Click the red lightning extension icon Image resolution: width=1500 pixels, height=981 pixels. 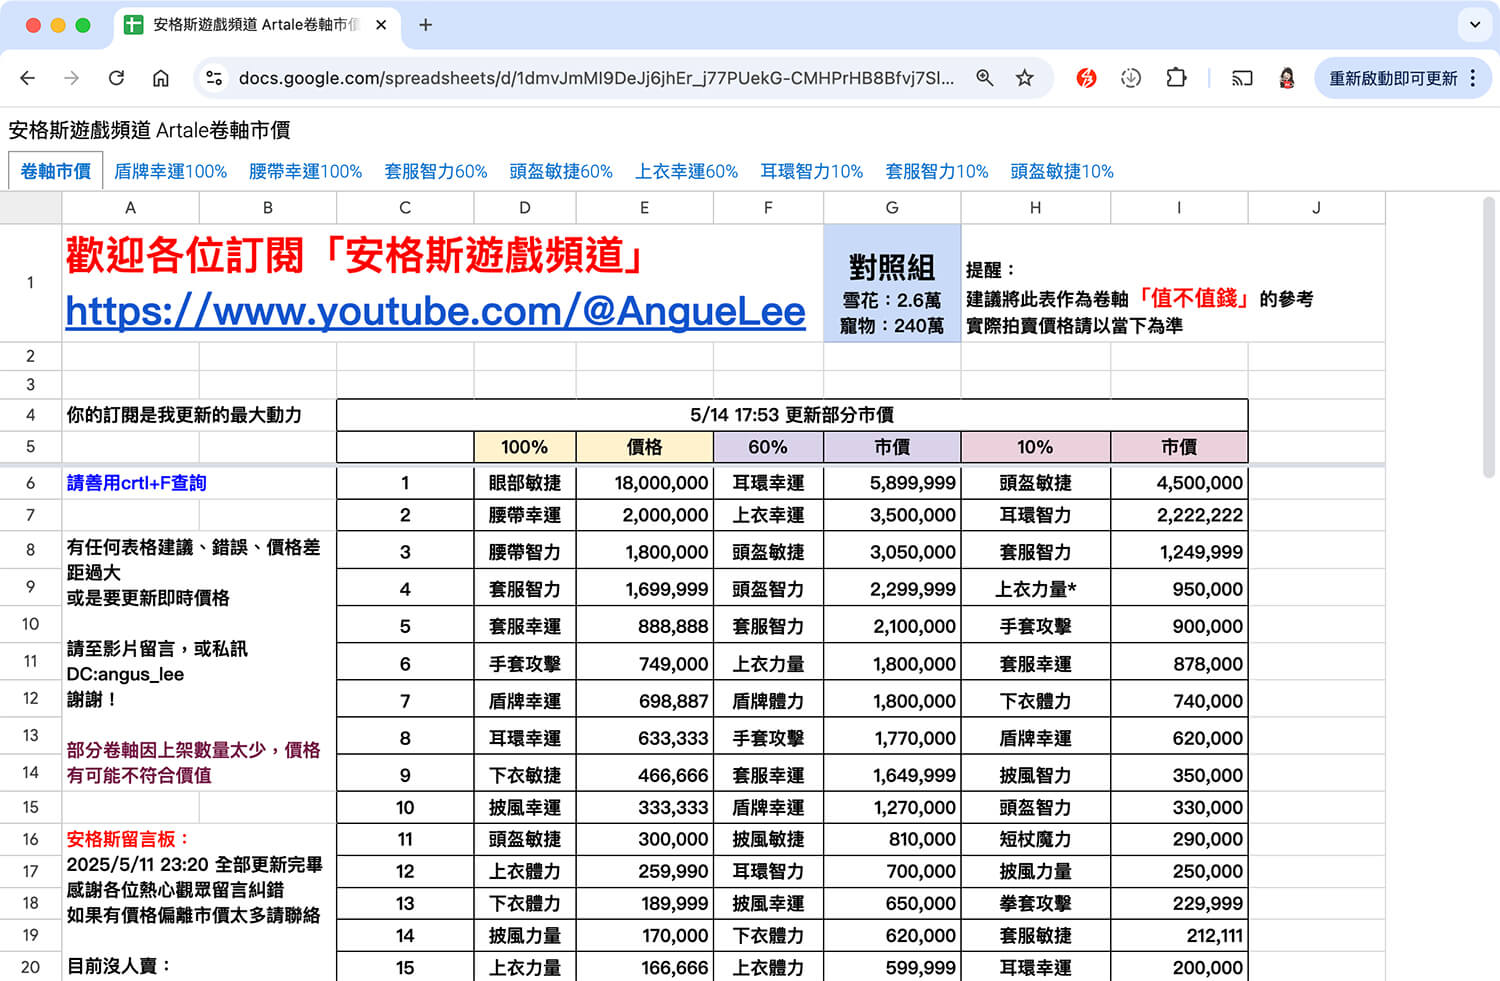point(1086,78)
